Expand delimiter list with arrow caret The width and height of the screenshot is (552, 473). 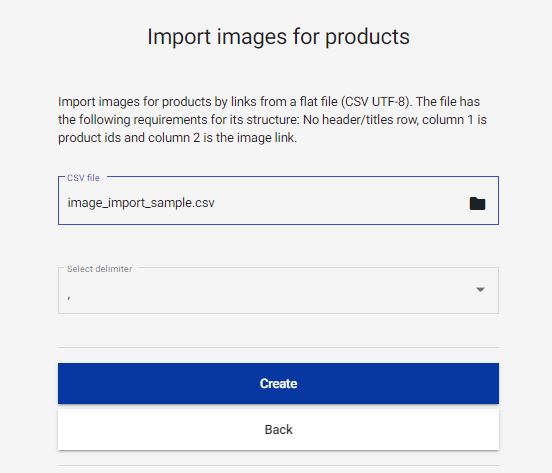pyautogui.click(x=480, y=289)
